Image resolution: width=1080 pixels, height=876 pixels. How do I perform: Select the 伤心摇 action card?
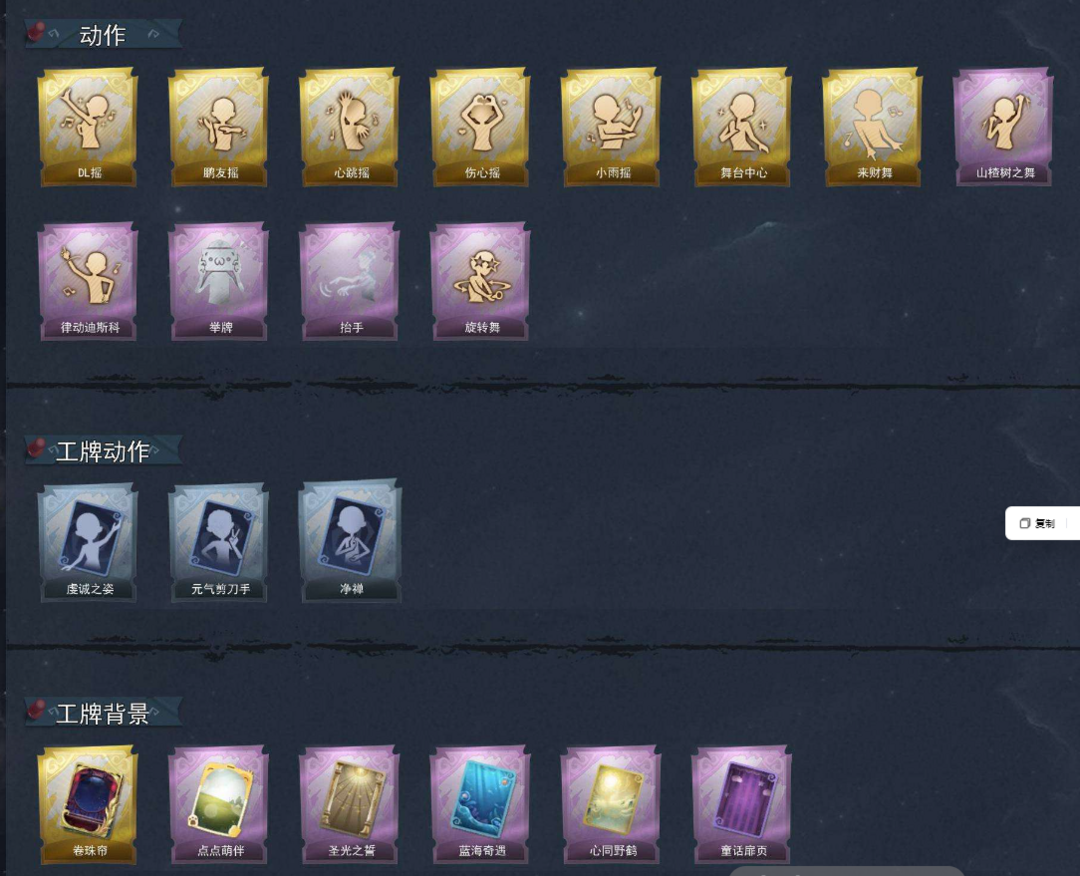coord(481,127)
